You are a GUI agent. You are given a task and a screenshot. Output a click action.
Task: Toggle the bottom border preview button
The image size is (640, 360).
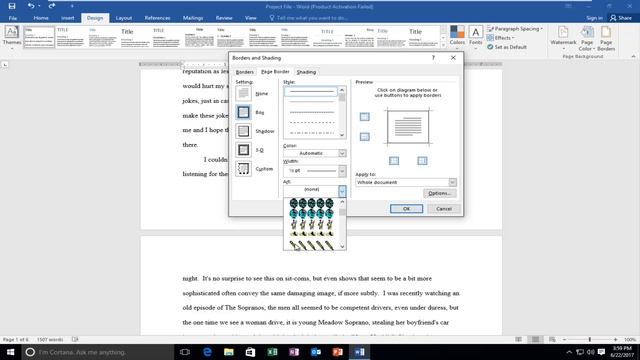pyautogui.click(x=364, y=136)
